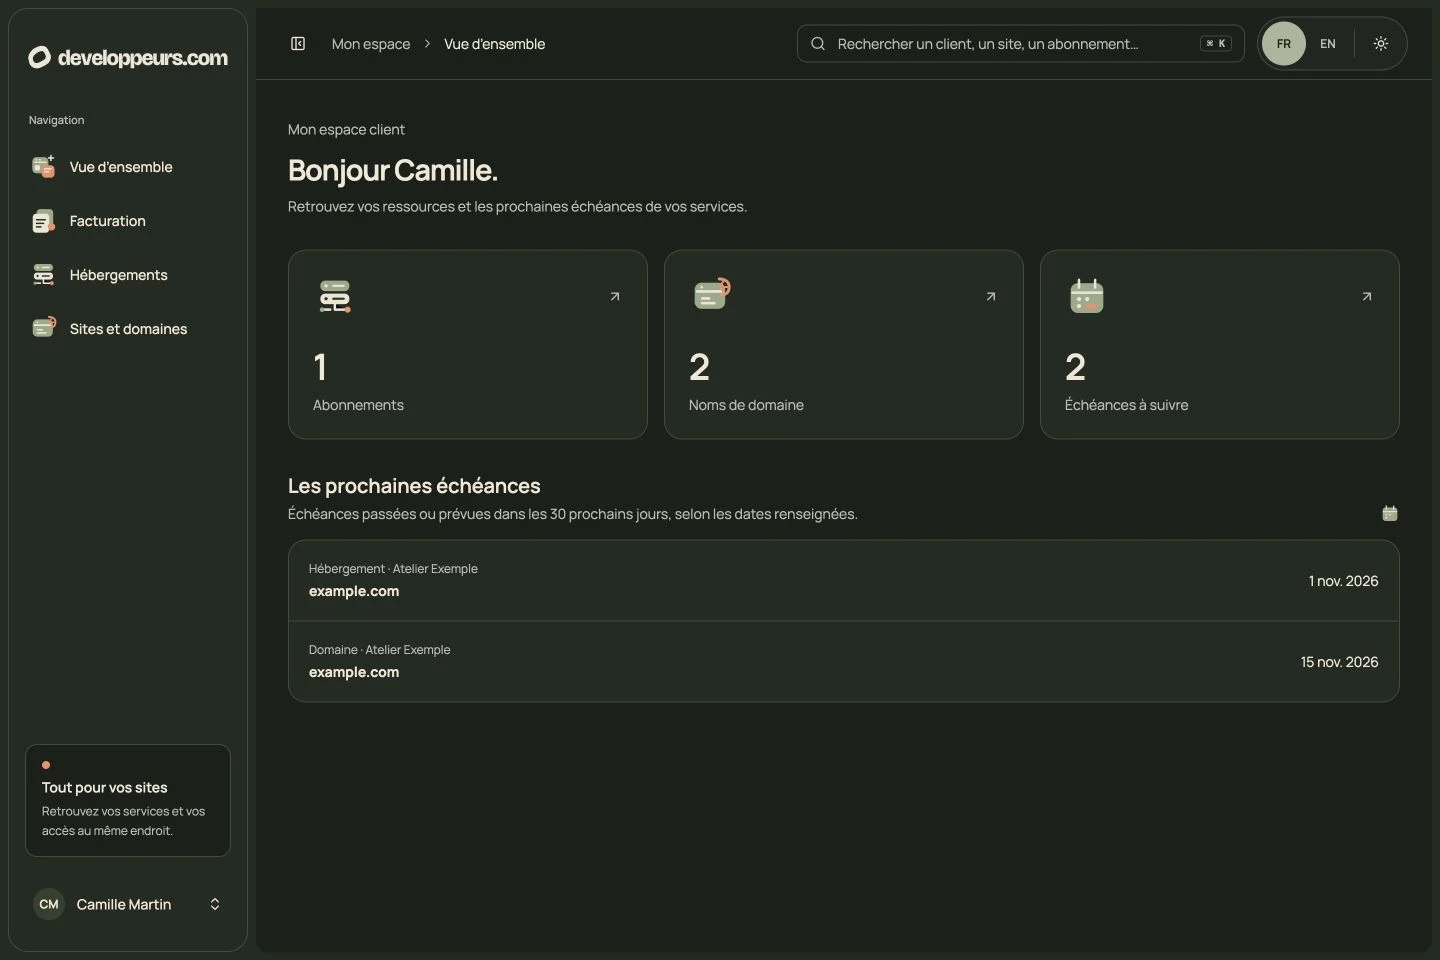Focus the Rechercher un client search field
1440x960 pixels.
[x=1021, y=44]
